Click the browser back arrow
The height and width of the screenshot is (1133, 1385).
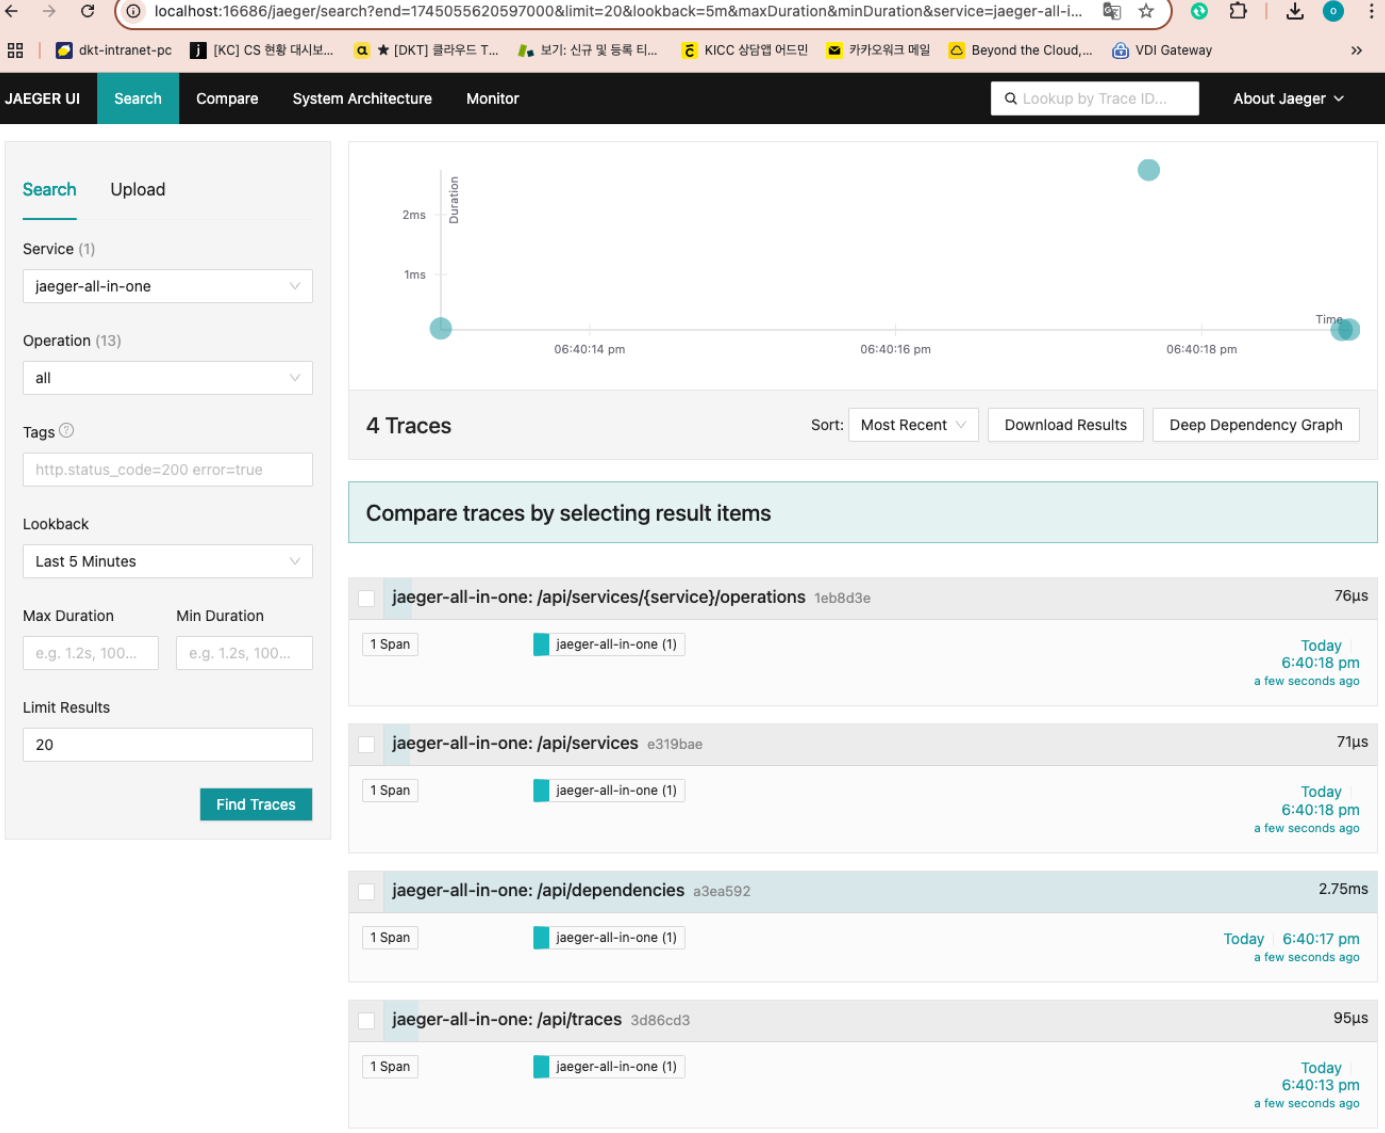pyautogui.click(x=12, y=11)
